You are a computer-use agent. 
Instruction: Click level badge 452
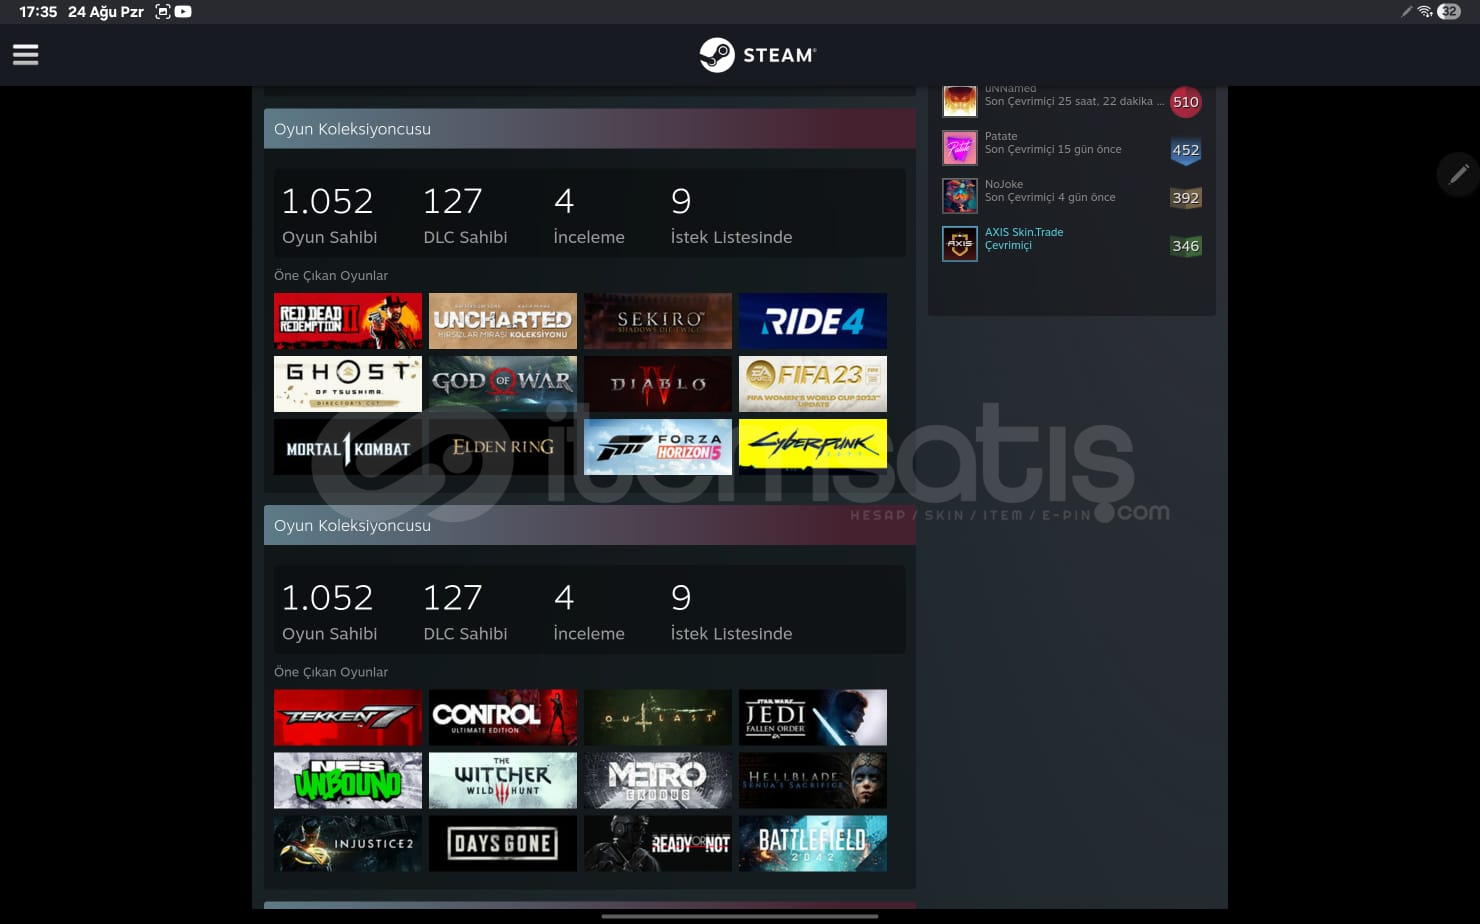pyautogui.click(x=1186, y=150)
